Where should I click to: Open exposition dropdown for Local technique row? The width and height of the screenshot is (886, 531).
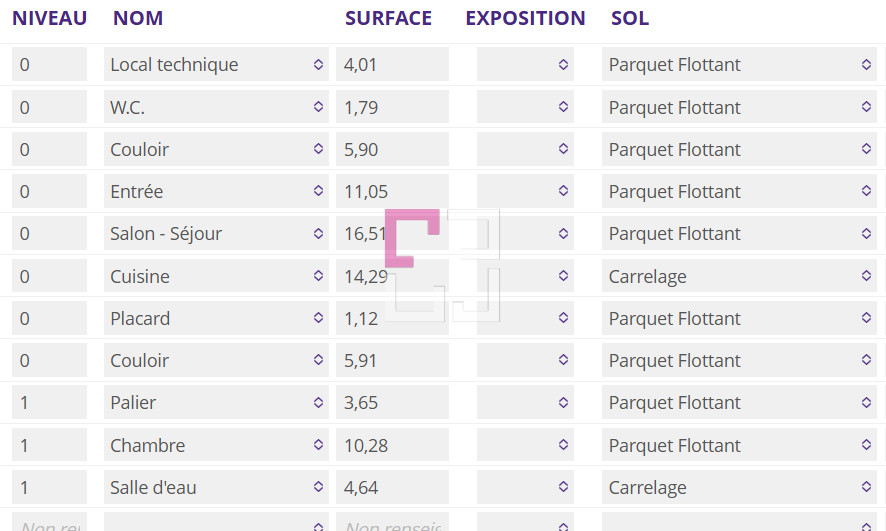525,64
